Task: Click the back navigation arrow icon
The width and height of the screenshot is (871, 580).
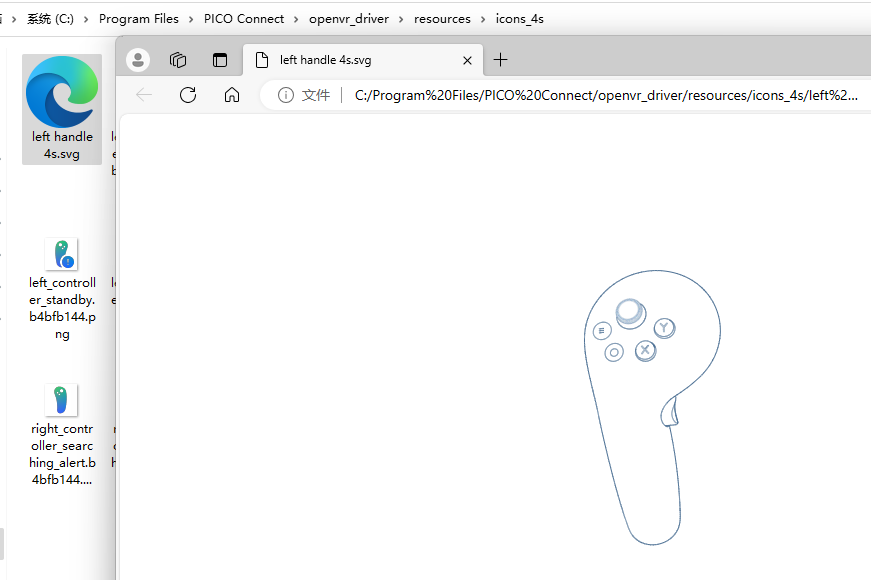Action: coord(143,95)
